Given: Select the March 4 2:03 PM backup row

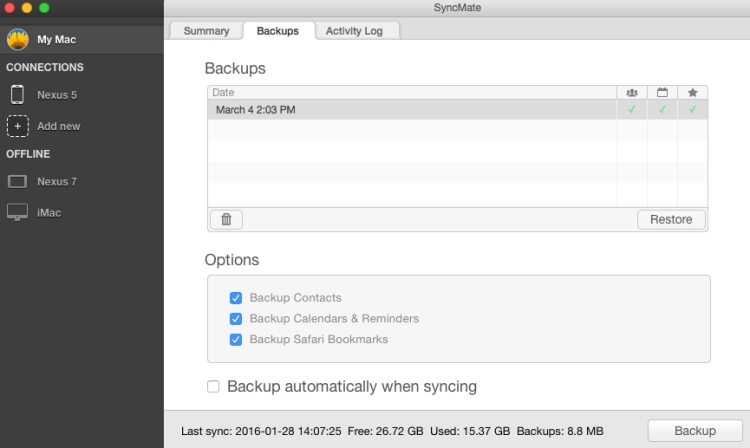Looking at the screenshot, I should pos(458,109).
